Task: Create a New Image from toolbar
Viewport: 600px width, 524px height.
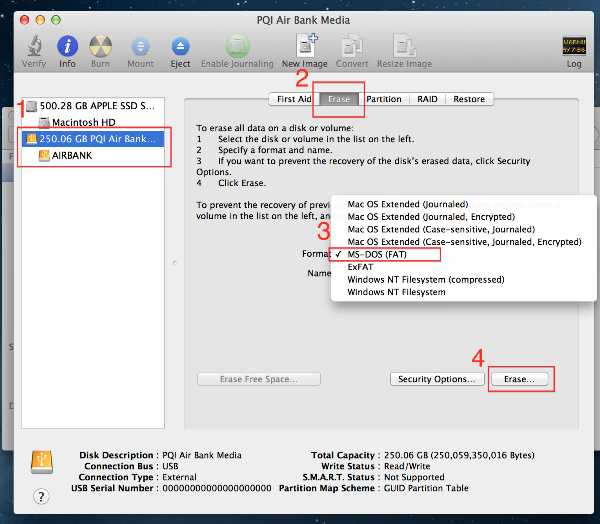Action: (x=306, y=45)
